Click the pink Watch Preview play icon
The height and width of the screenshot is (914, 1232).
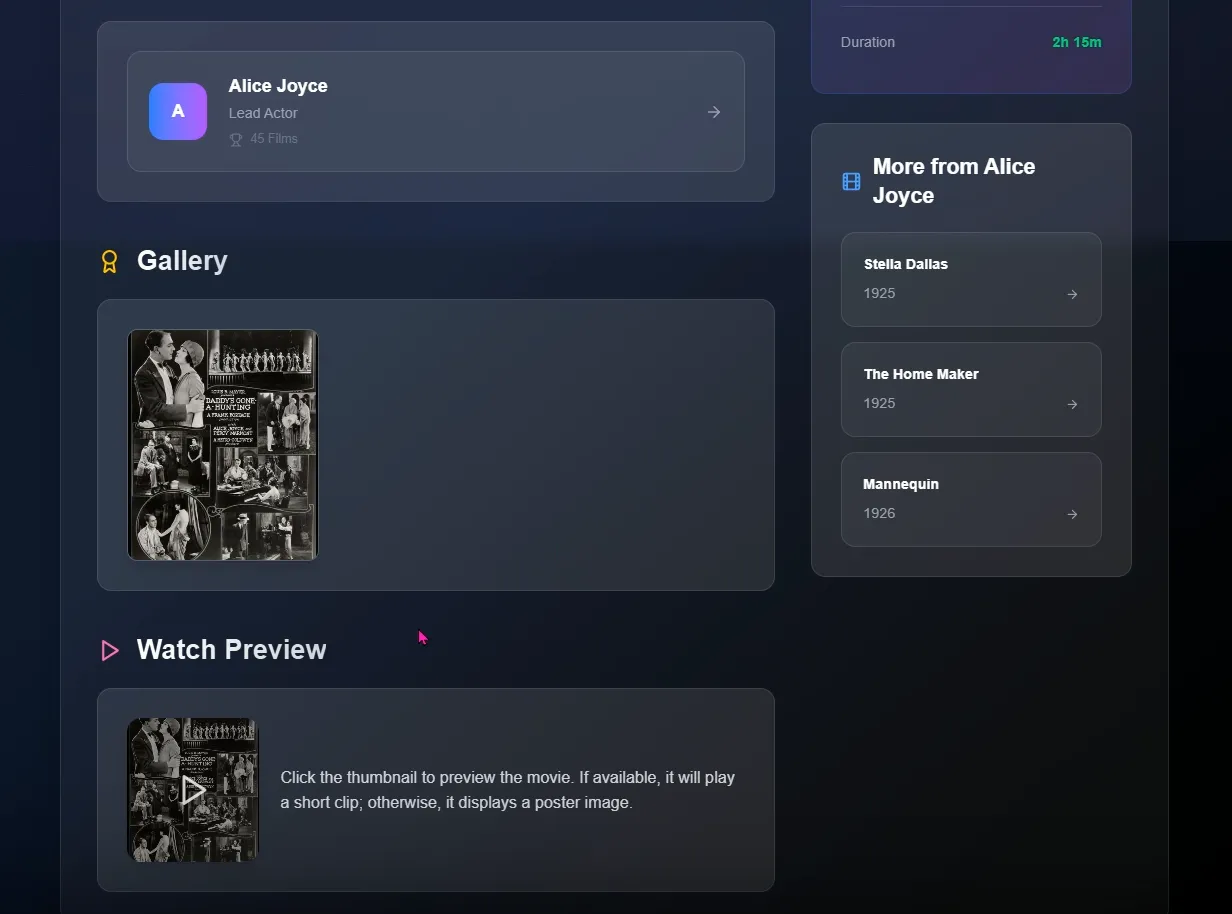click(110, 651)
